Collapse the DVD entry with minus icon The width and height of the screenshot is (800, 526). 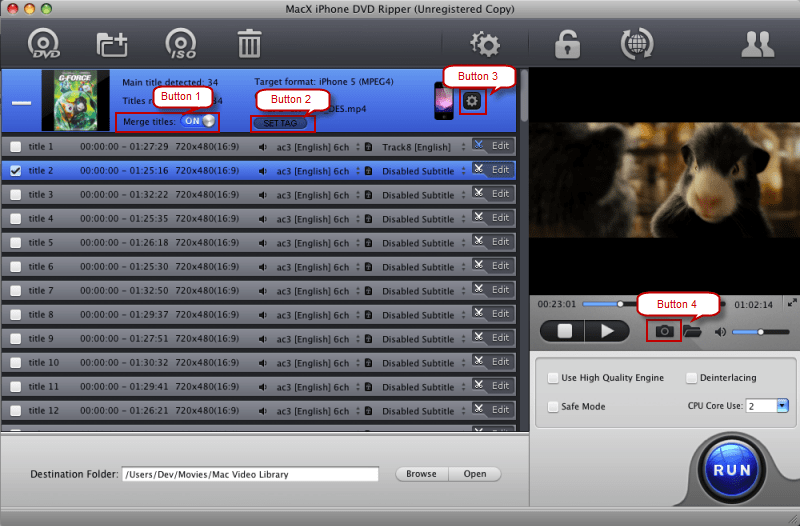click(21, 103)
